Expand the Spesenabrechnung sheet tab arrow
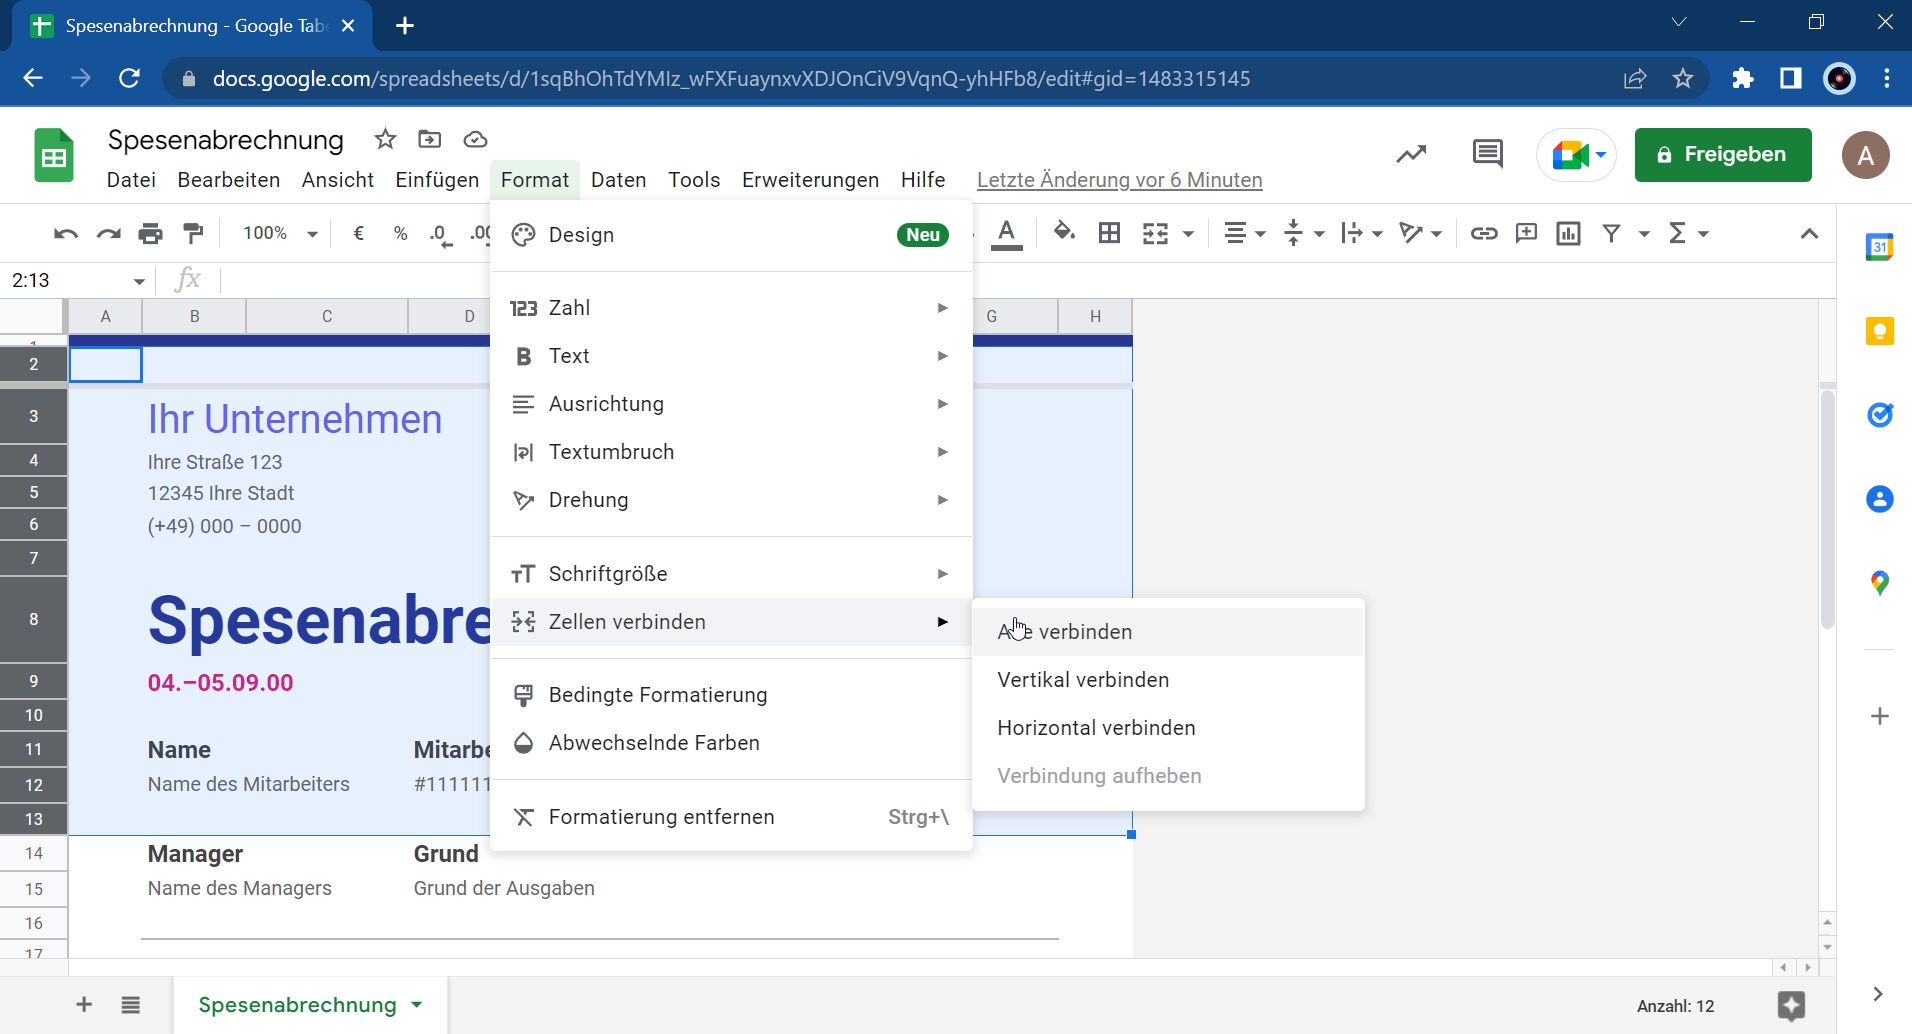This screenshot has width=1912, height=1034. tap(417, 1005)
